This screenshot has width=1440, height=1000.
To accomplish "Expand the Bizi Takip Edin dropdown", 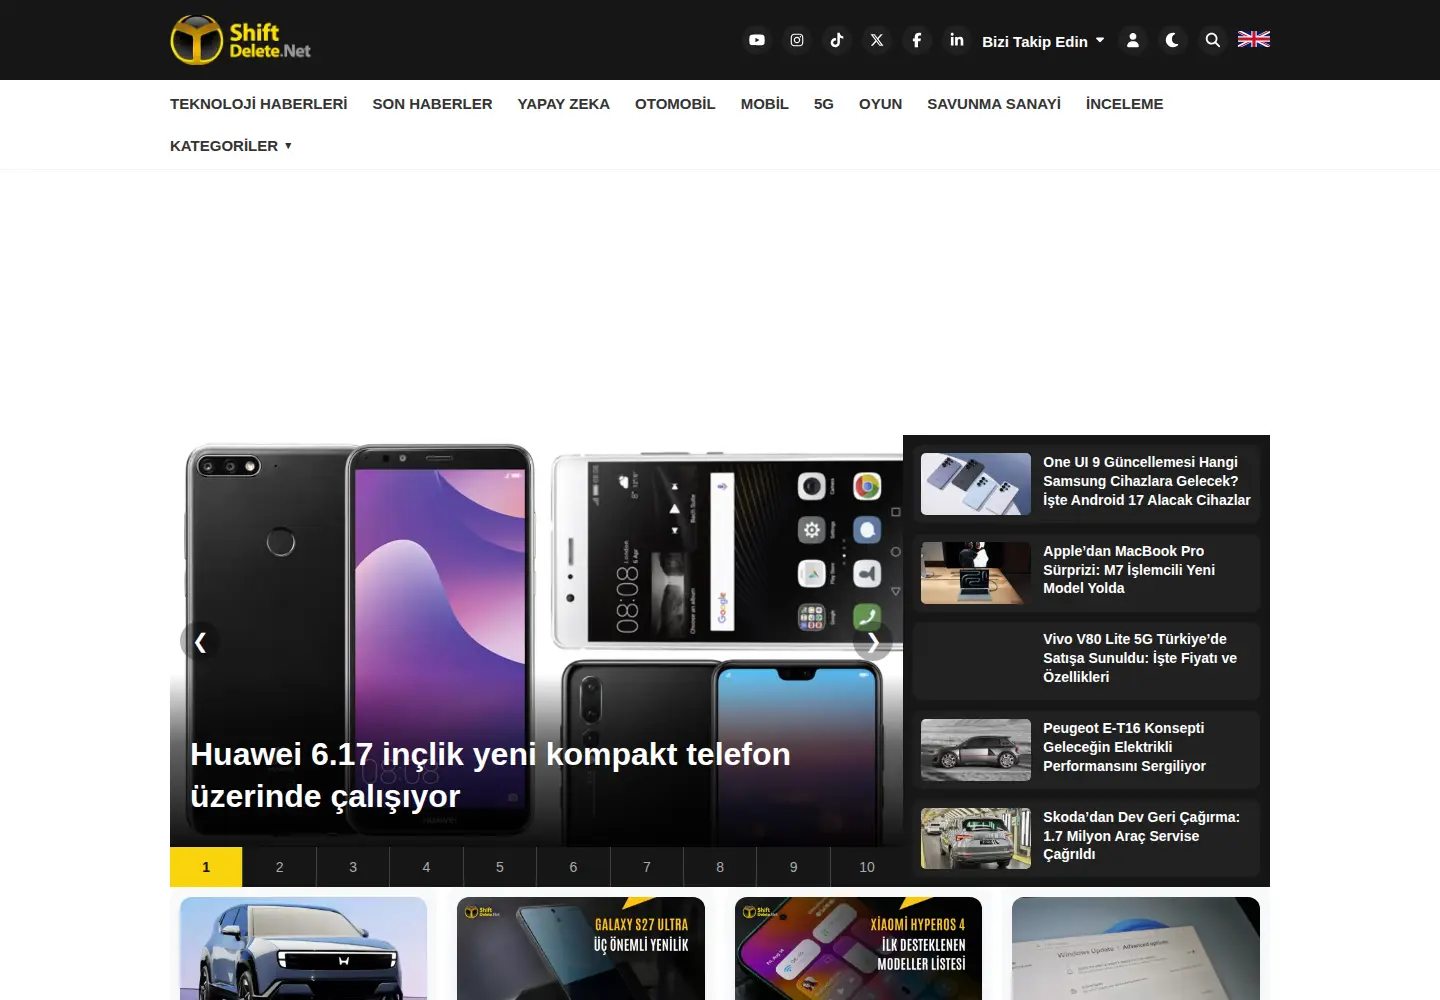I will (x=1043, y=41).
